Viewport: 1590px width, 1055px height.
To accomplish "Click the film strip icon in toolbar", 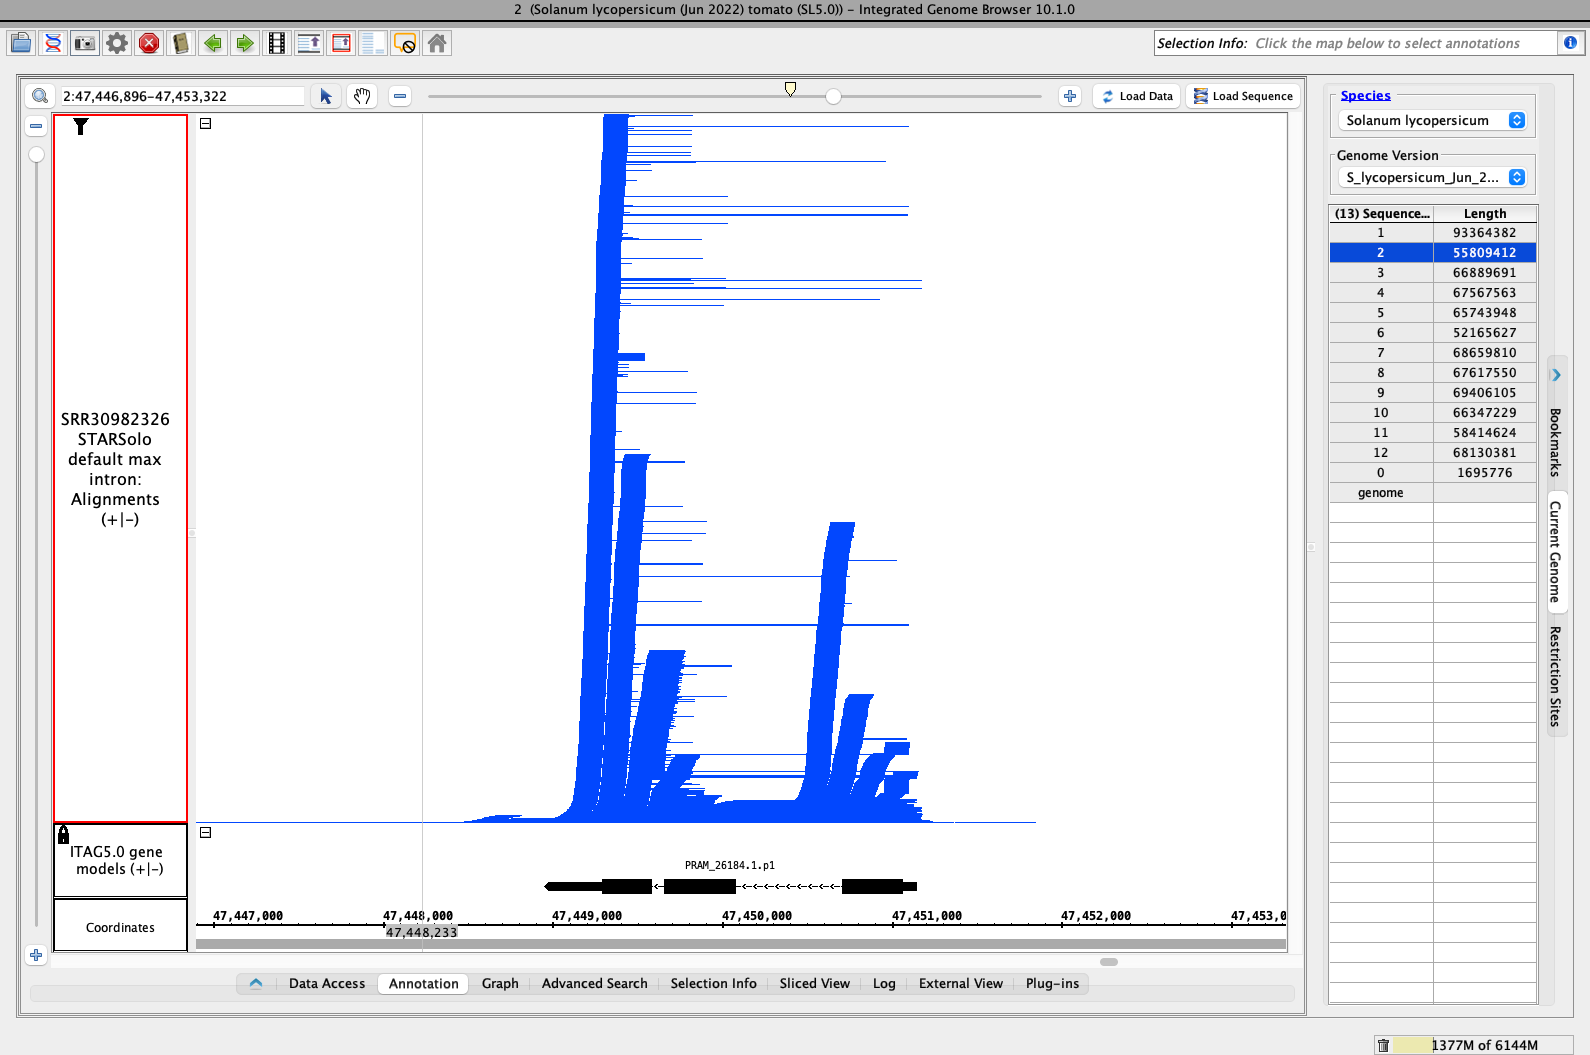I will (x=277, y=43).
